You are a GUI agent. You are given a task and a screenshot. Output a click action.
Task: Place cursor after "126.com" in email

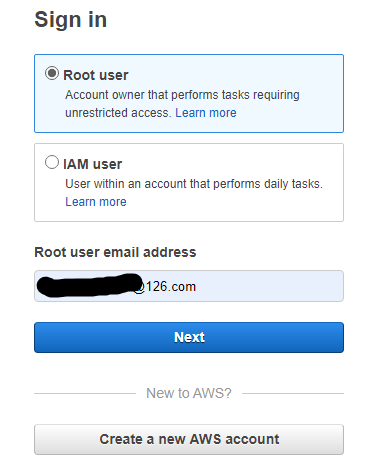click(197, 287)
